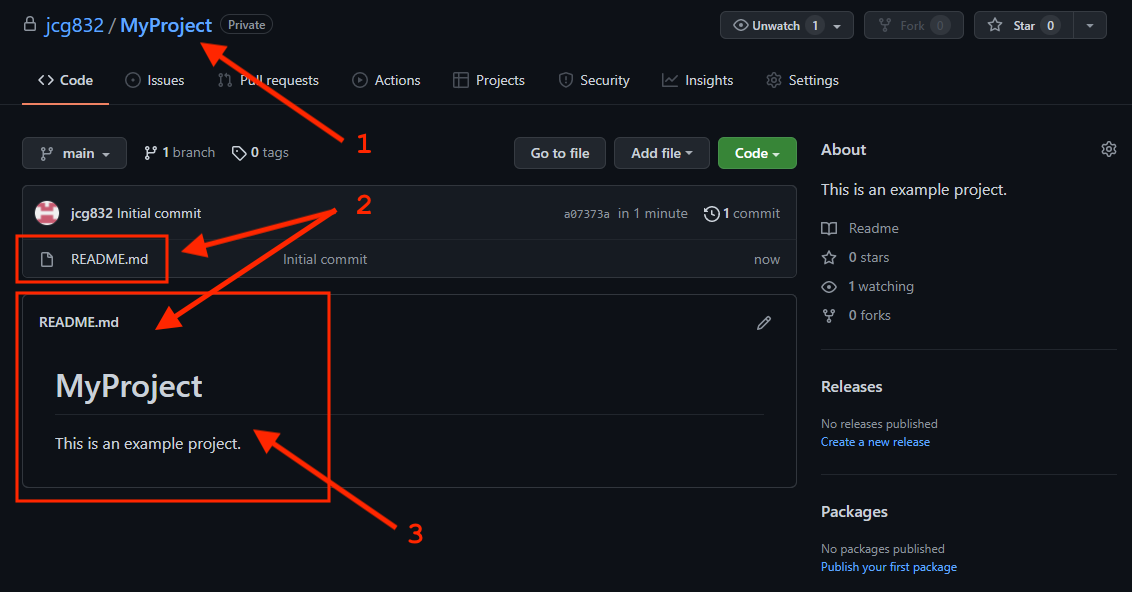This screenshot has height=592, width=1132.
Task: Click the Go to file button
Action: (560, 153)
